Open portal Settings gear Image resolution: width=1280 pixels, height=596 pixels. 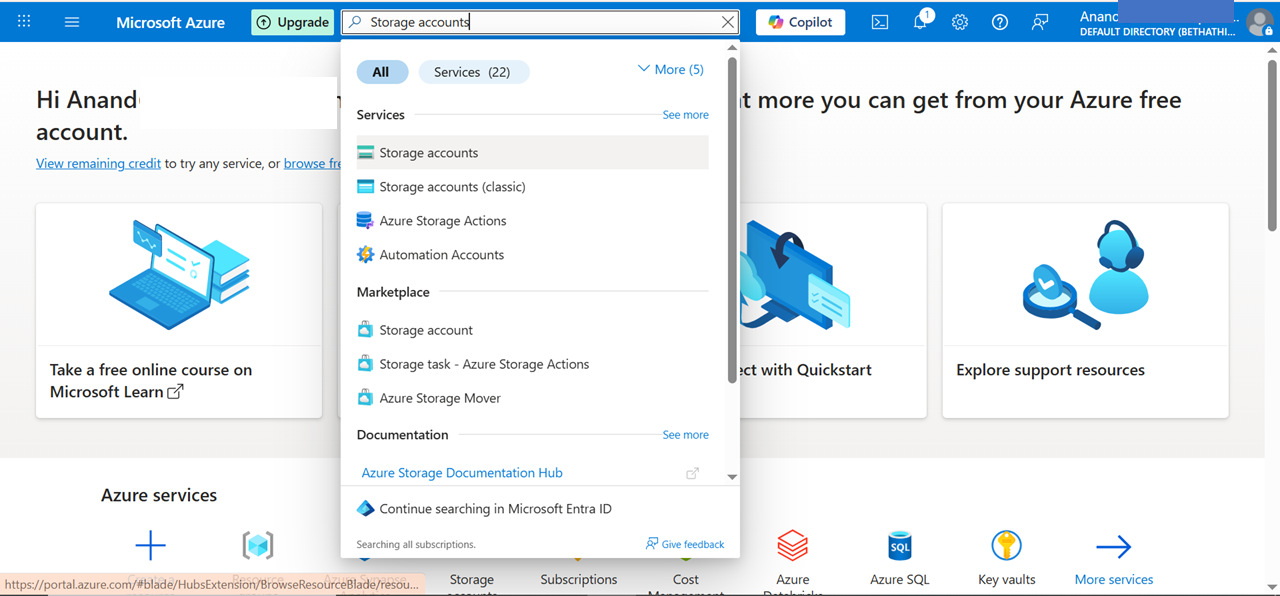[x=960, y=22]
